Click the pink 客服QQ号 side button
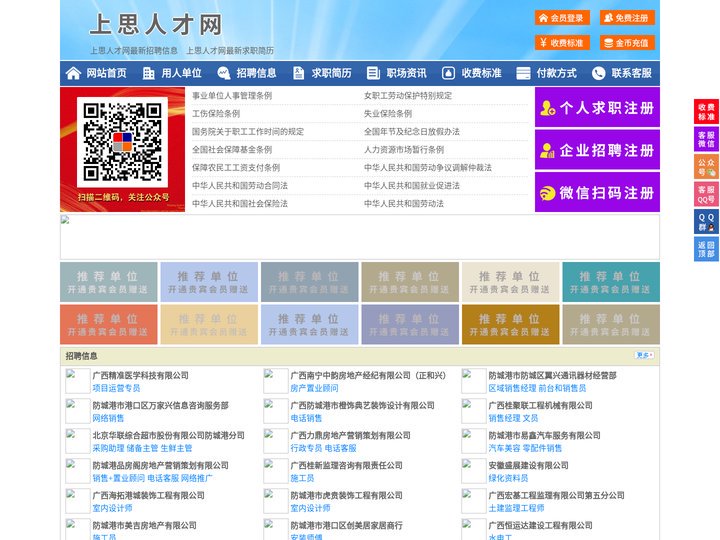 click(706, 194)
